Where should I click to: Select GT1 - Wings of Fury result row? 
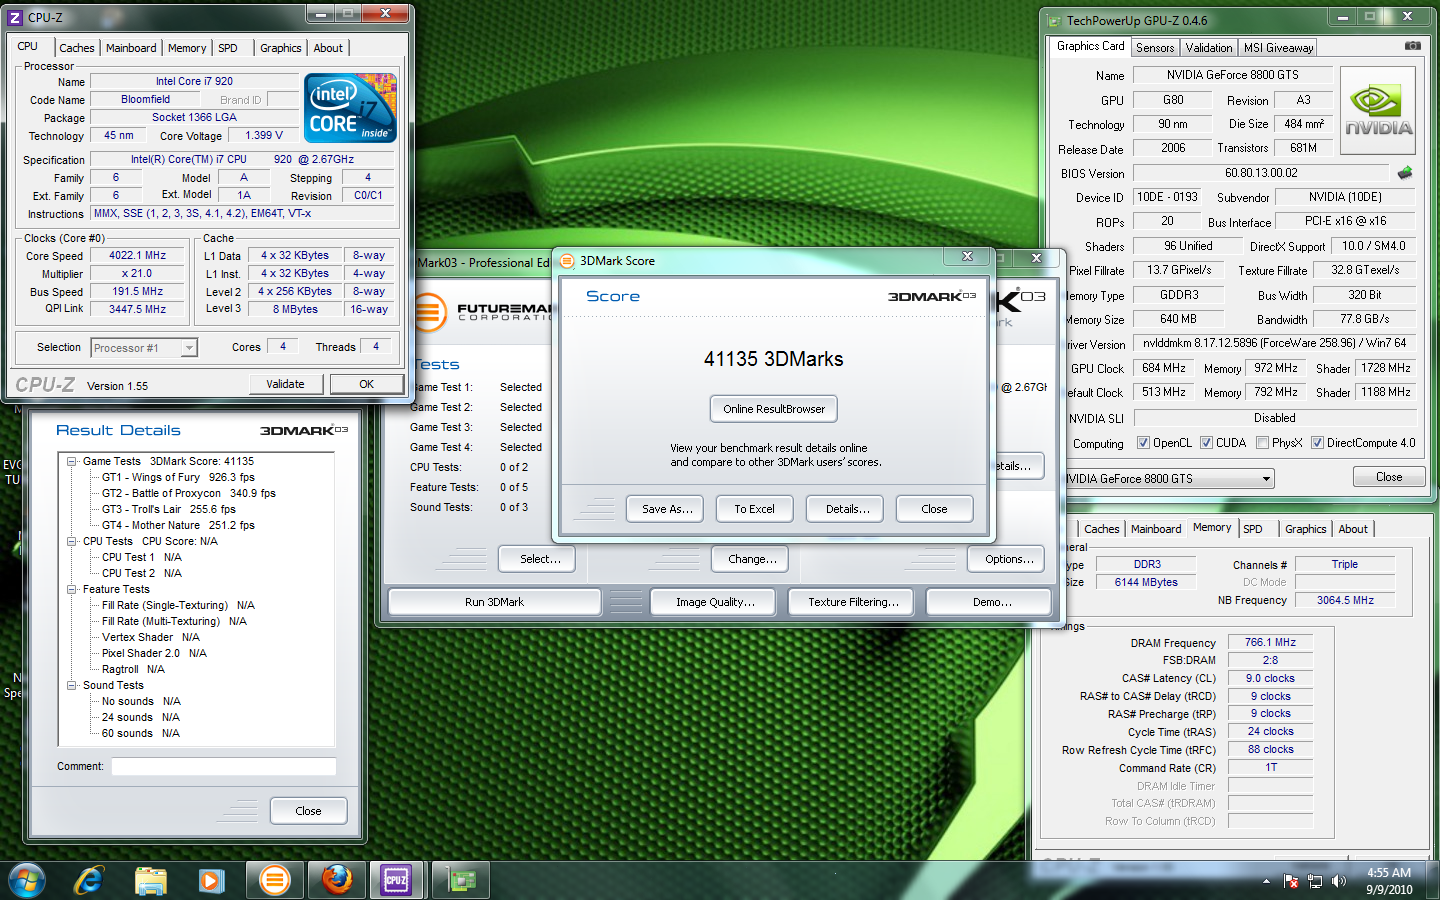[178, 478]
